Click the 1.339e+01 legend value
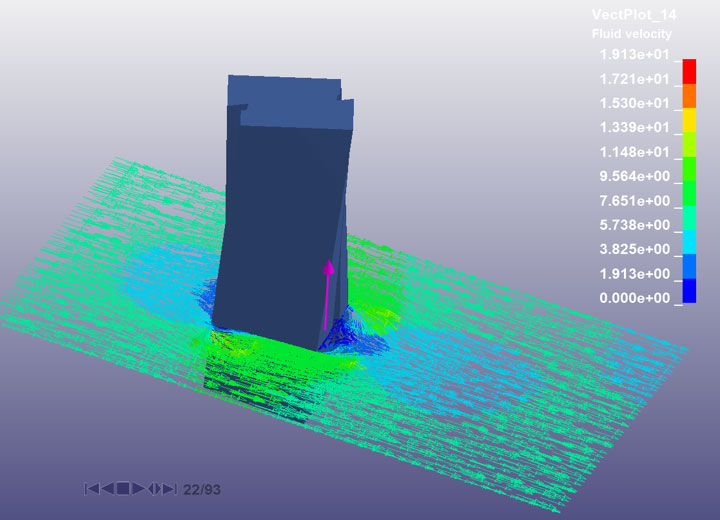 point(635,127)
